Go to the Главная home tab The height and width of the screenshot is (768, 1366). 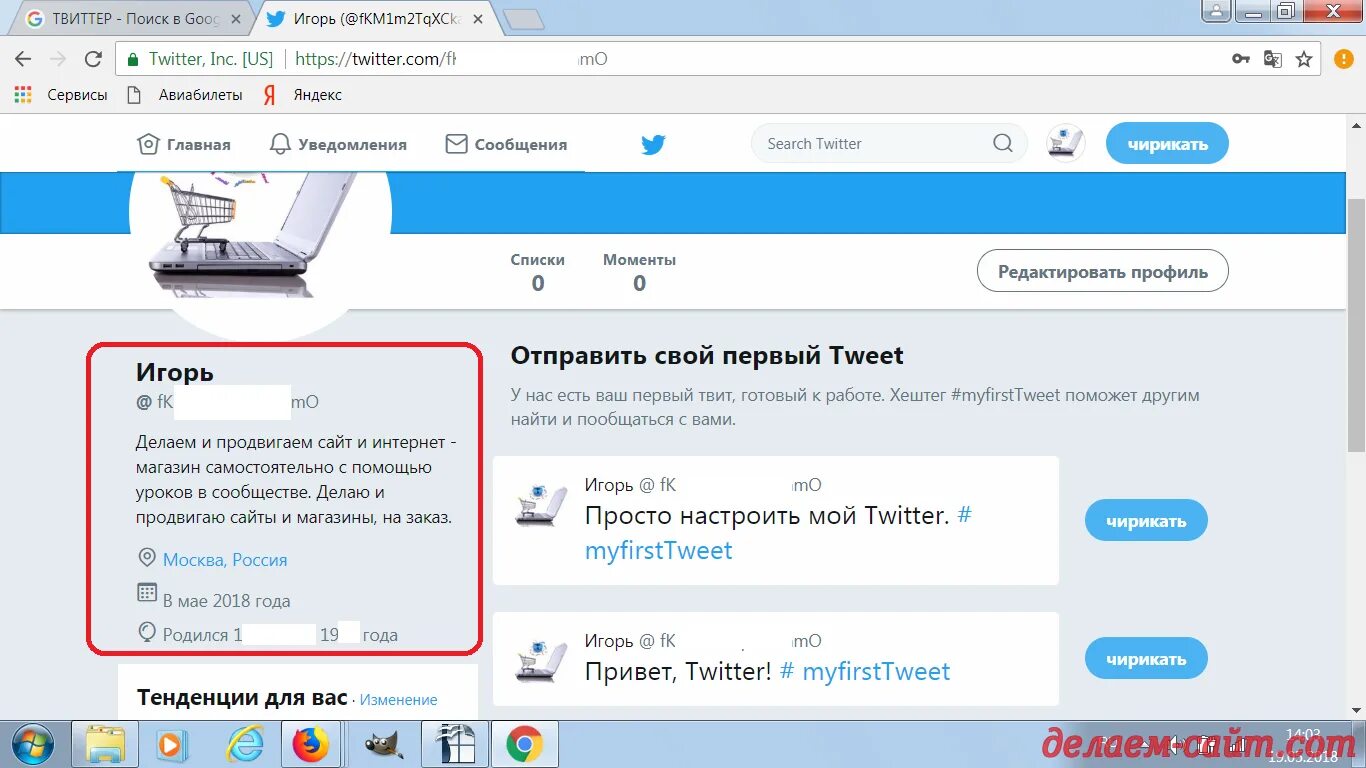pos(184,144)
